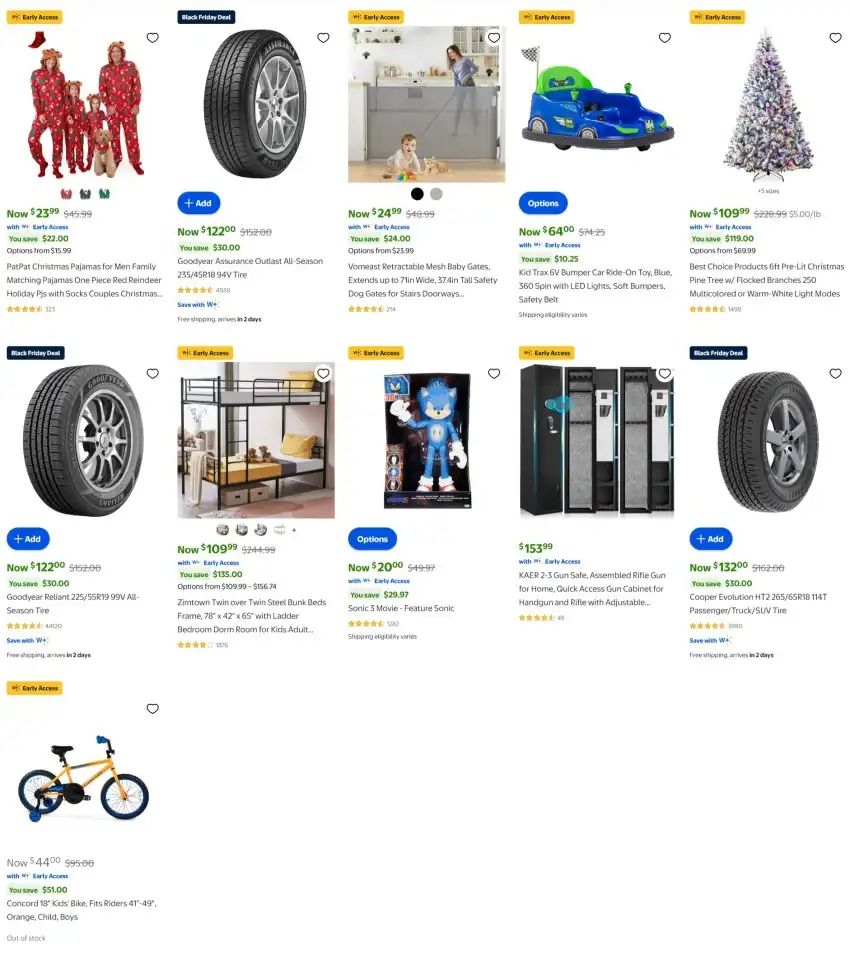Choose the gray color swatch for baby gate
The height and width of the screenshot is (954, 850).
436,194
